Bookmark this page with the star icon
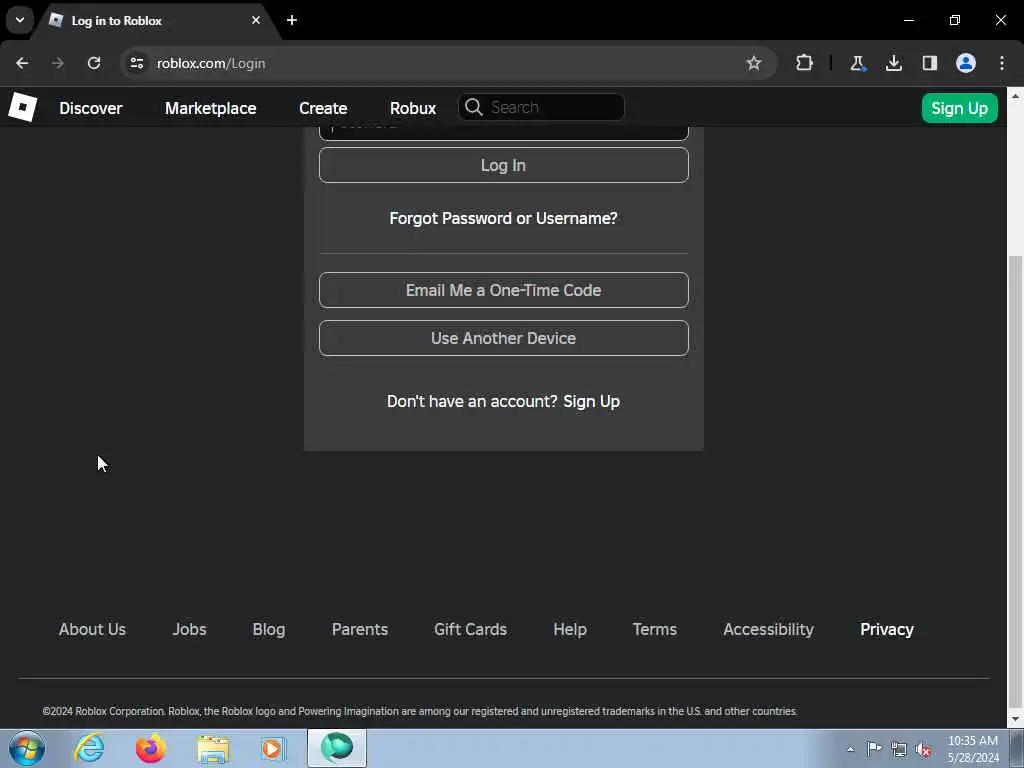 (x=754, y=63)
